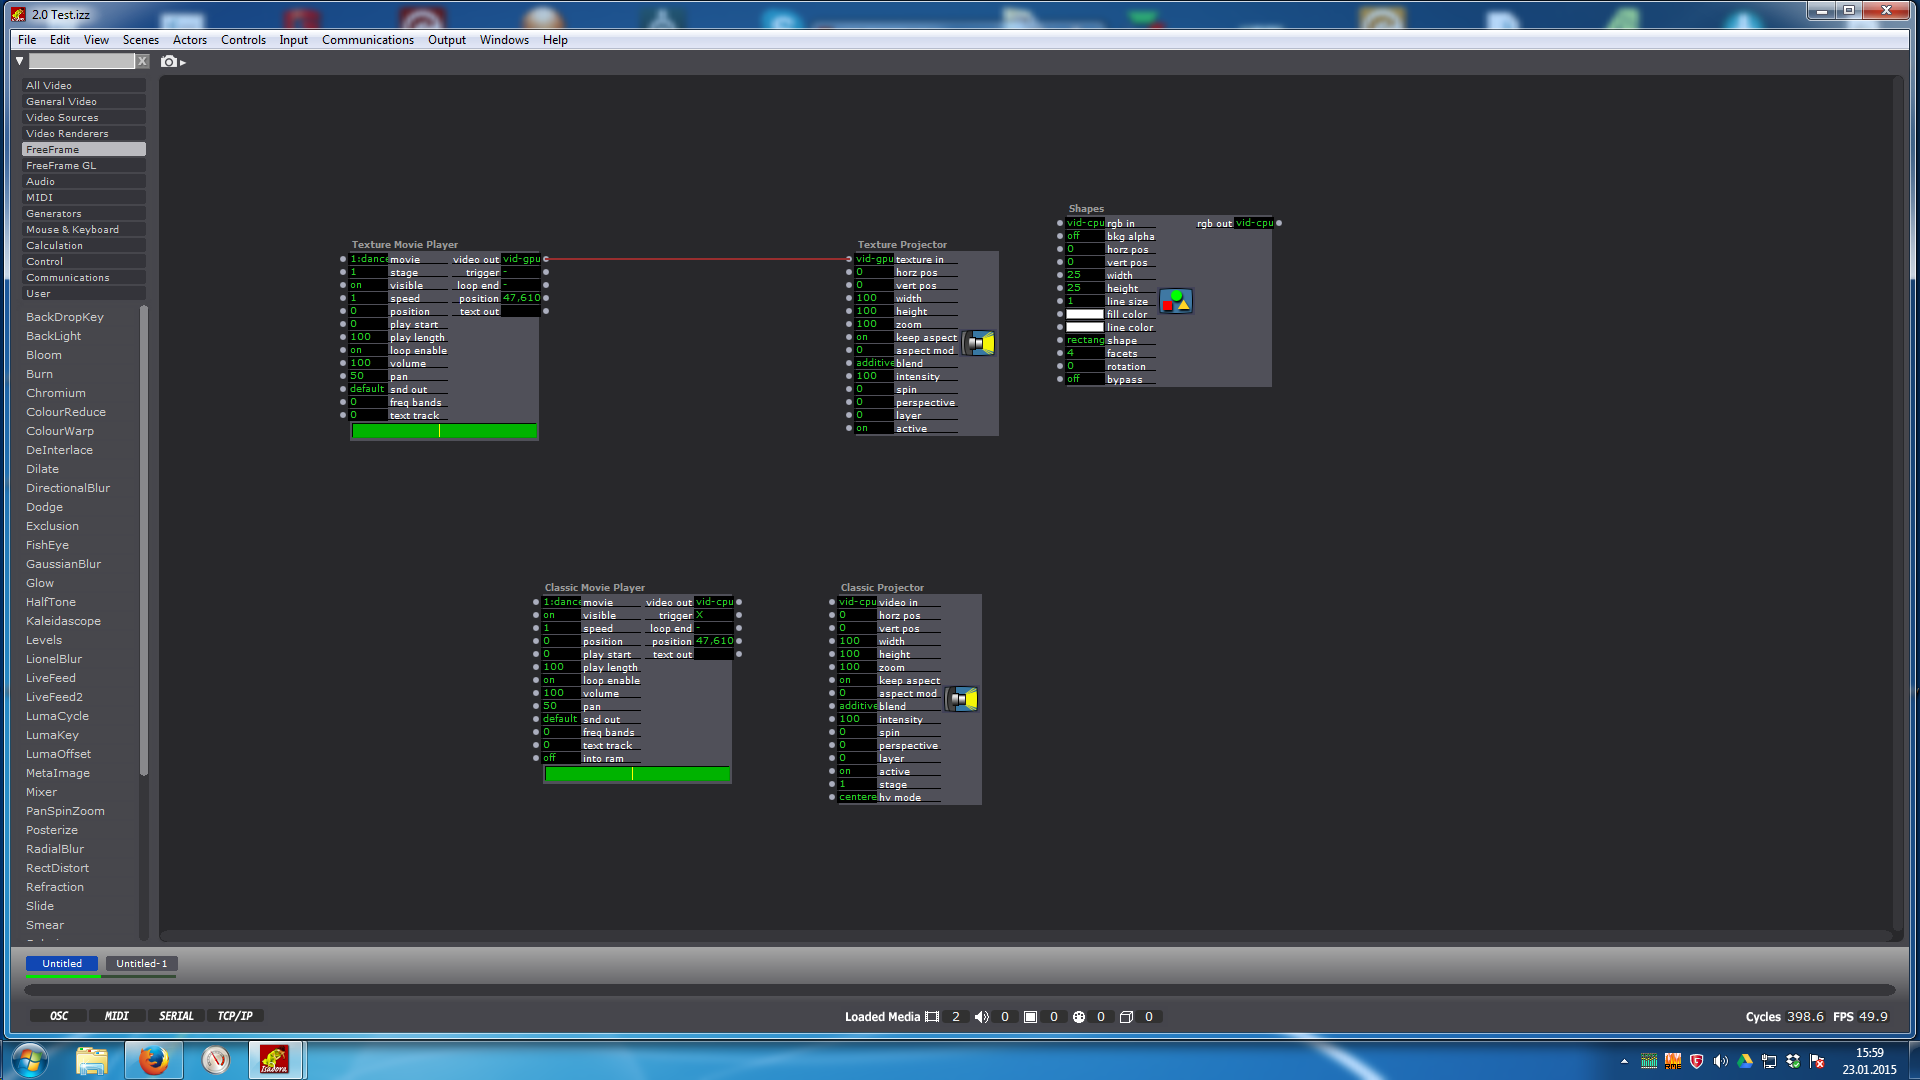Select the FreeFrame GL category
The width and height of the screenshot is (1920, 1080).
(x=84, y=165)
